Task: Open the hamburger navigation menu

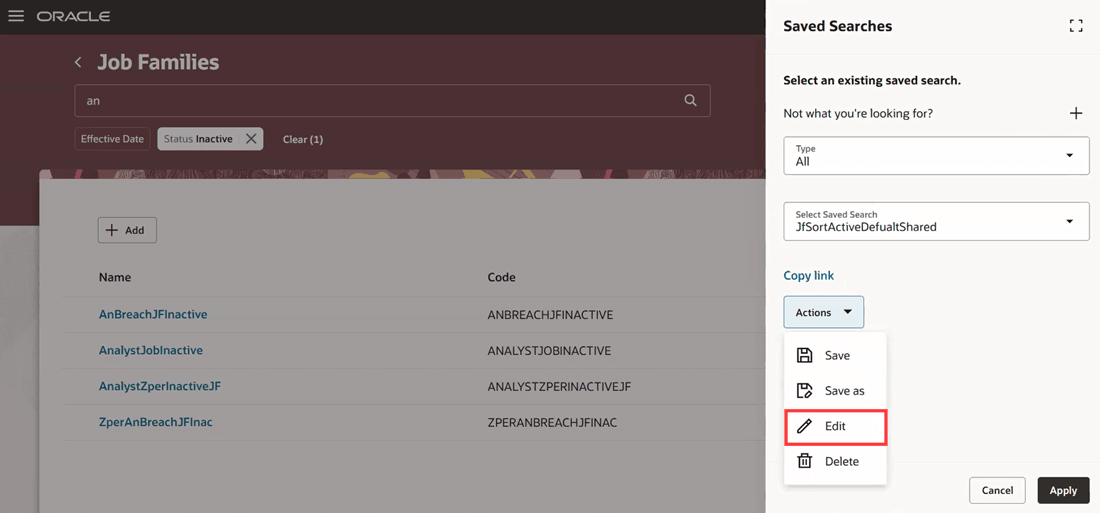Action: 16,15
